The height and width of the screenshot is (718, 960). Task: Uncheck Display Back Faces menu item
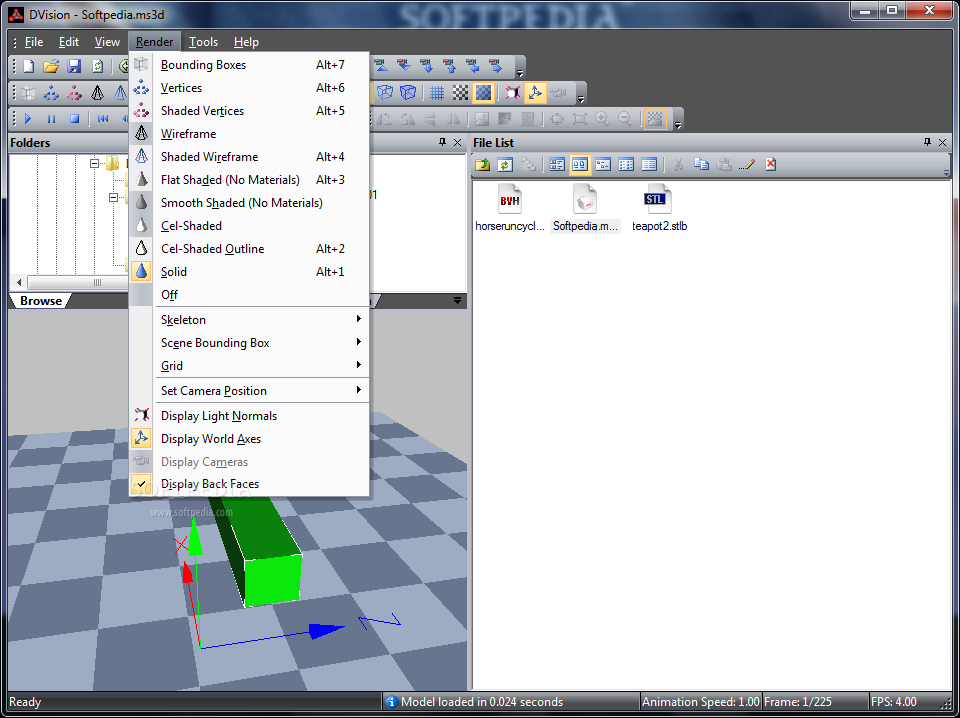(x=249, y=484)
